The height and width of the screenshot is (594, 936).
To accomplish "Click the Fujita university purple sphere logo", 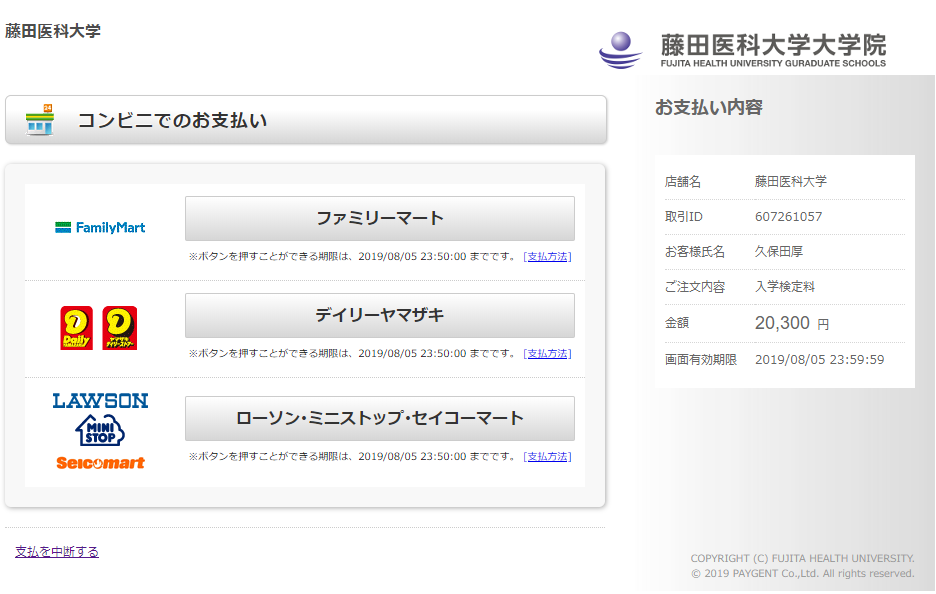I will click(x=621, y=50).
